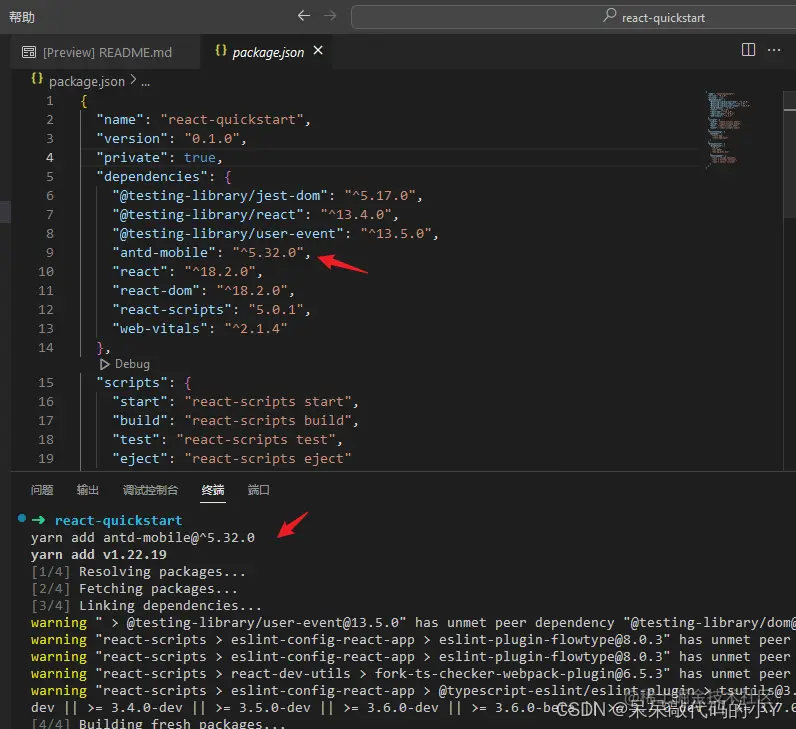Click the "scripts" key on line 15
This screenshot has width=796, height=729.
pos(132,382)
